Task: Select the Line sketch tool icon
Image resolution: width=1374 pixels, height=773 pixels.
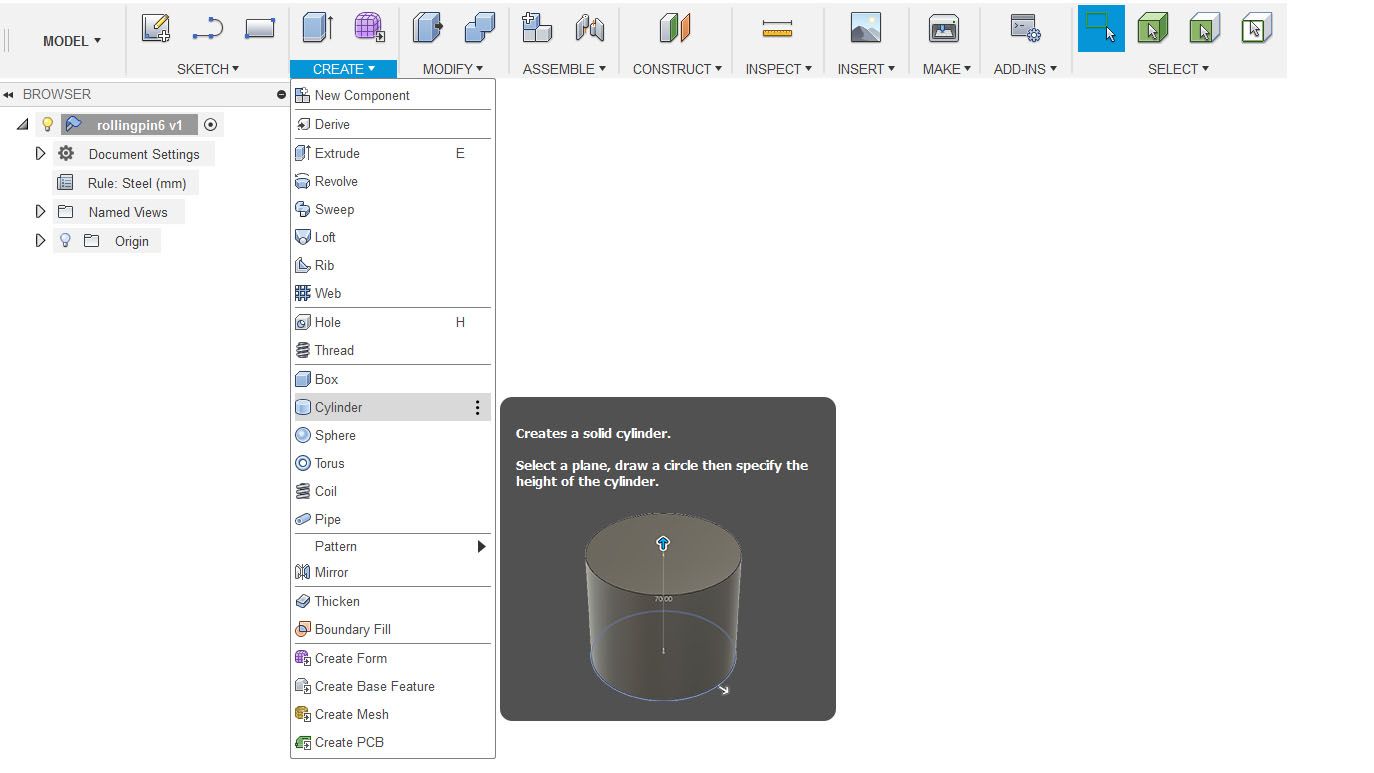Action: (207, 28)
